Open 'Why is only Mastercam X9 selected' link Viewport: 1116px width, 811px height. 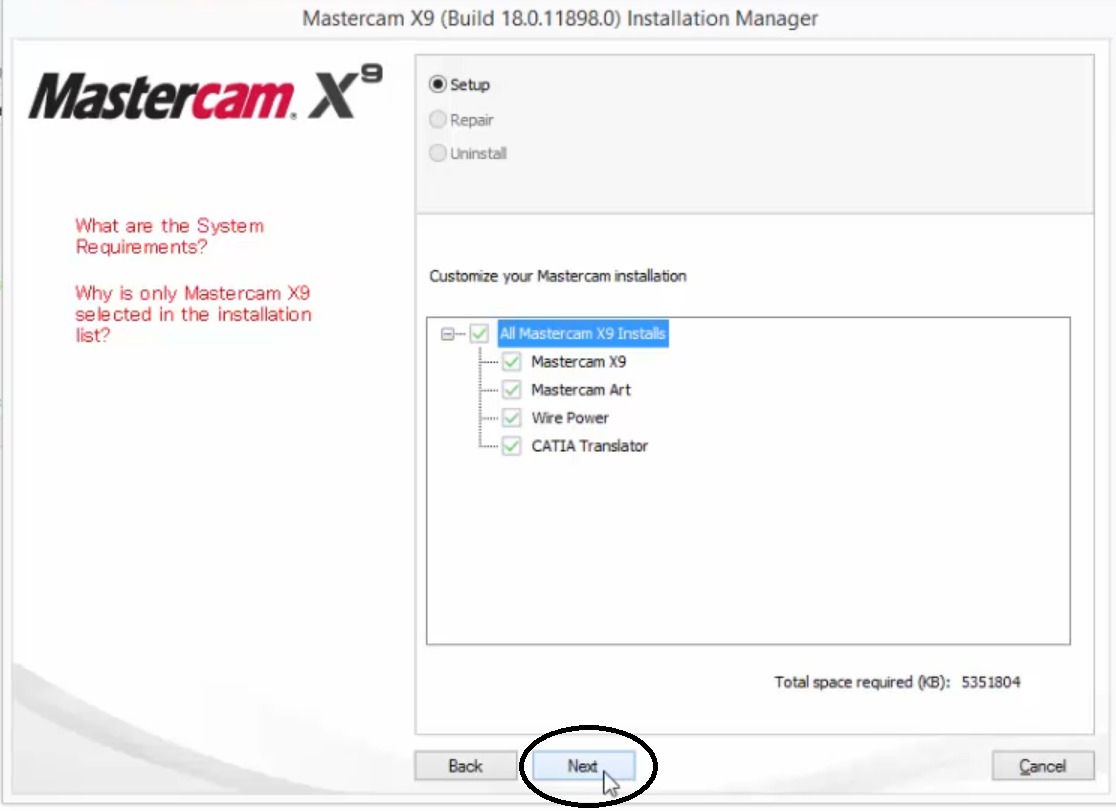193,314
